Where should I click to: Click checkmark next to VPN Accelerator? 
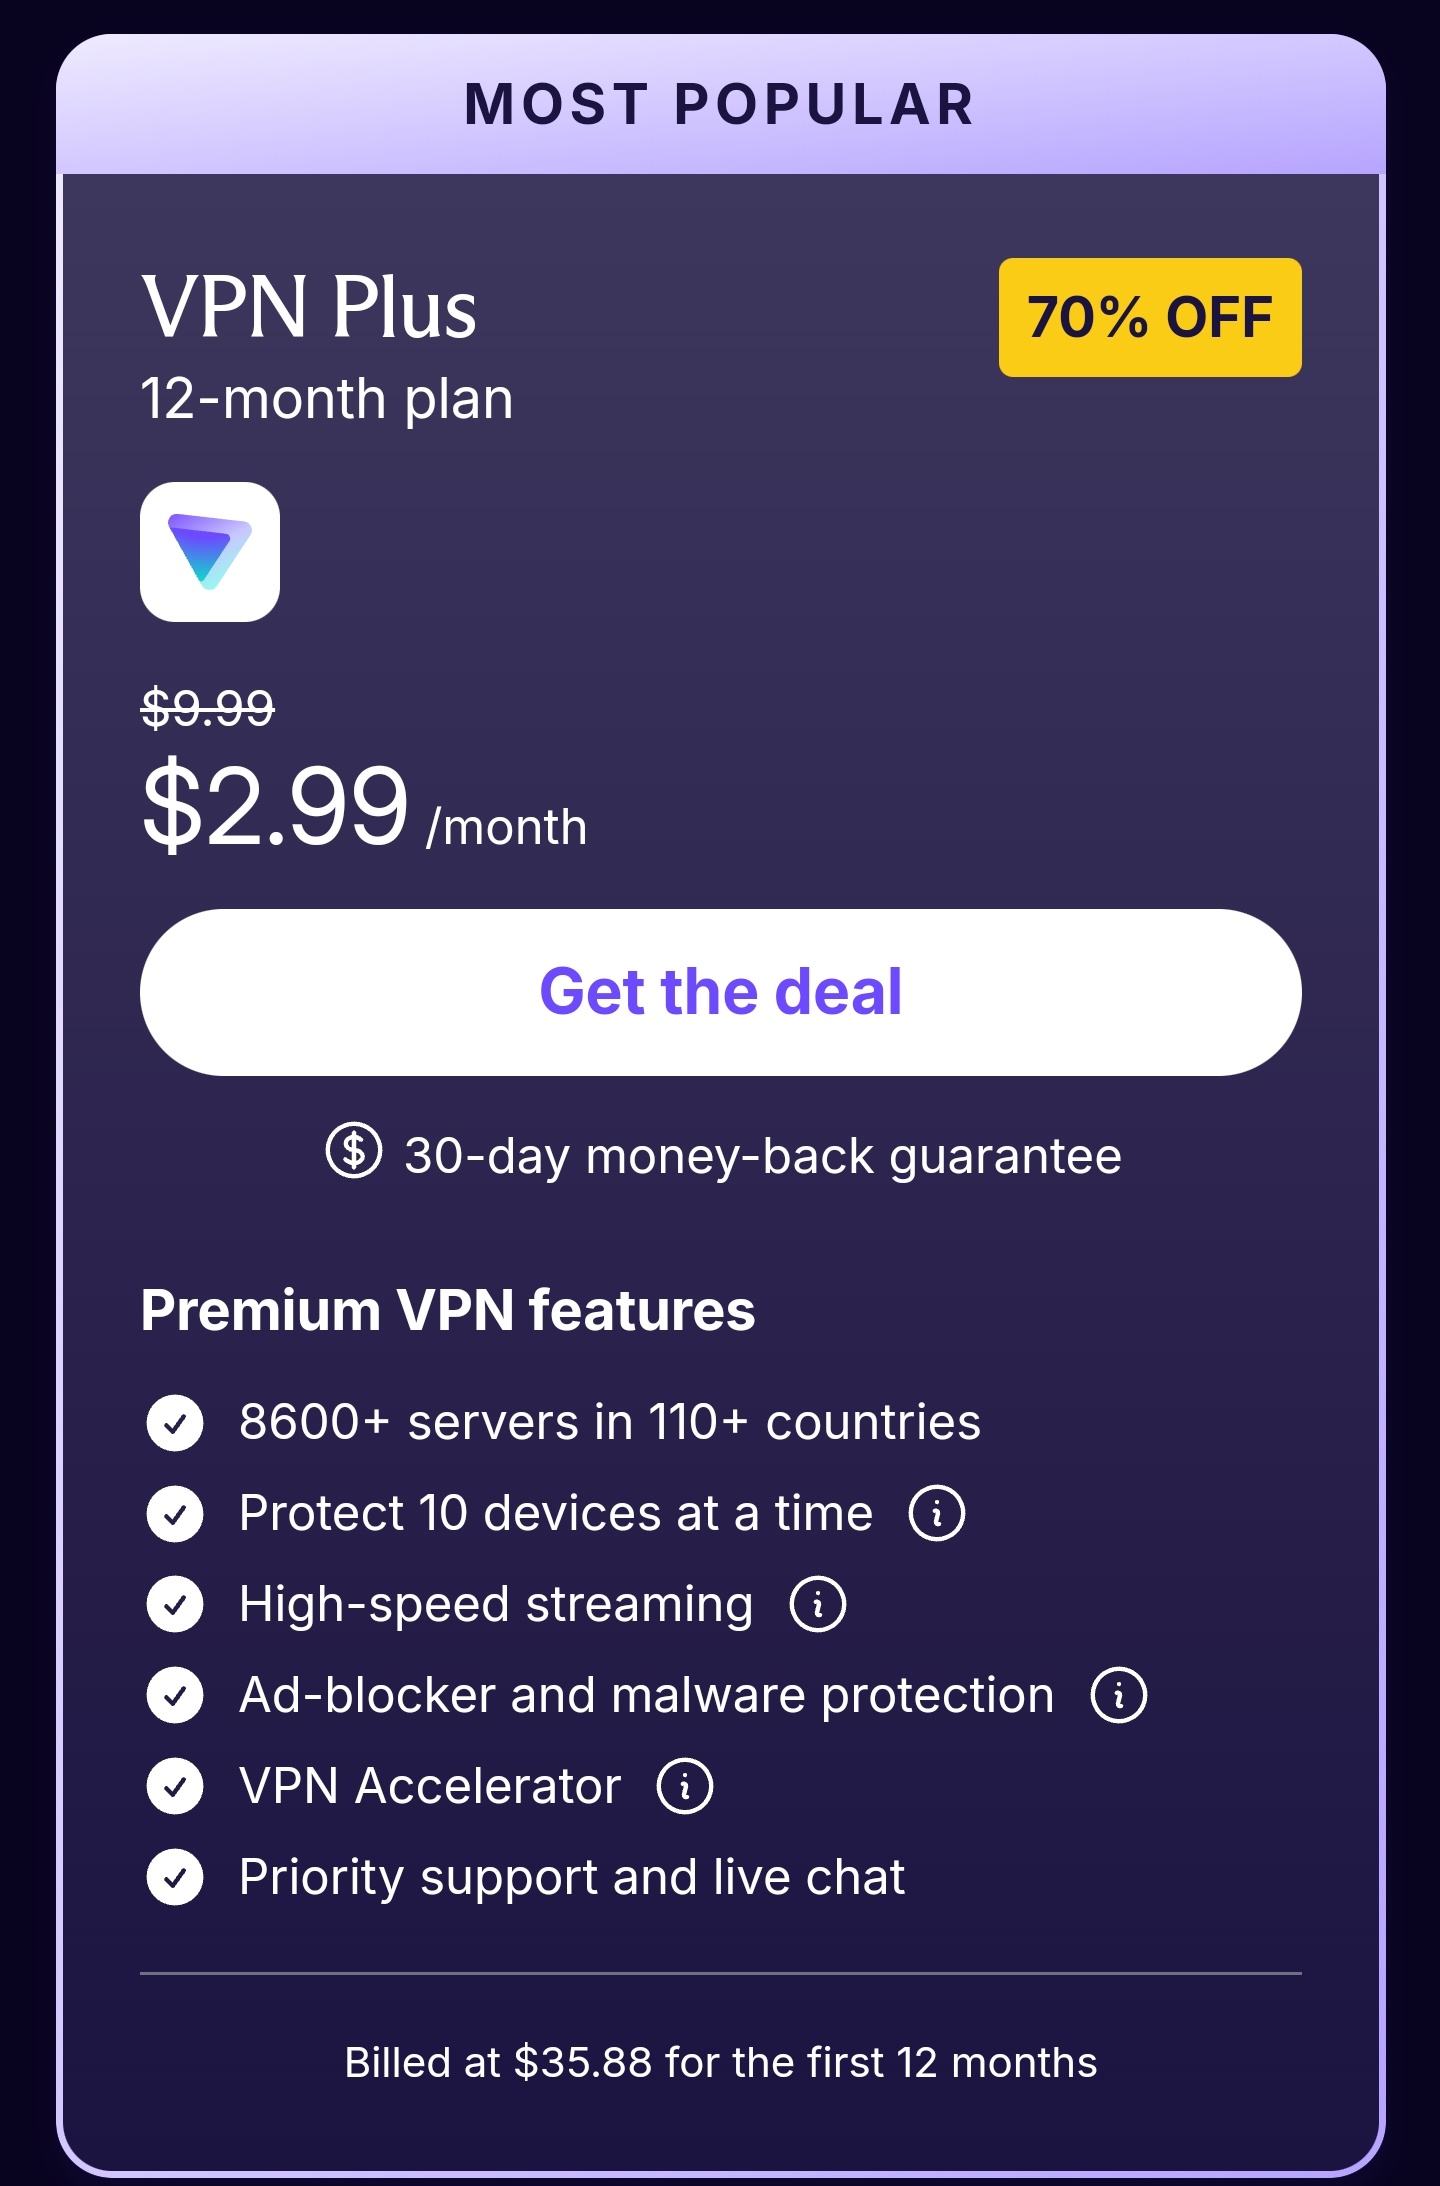point(175,1786)
